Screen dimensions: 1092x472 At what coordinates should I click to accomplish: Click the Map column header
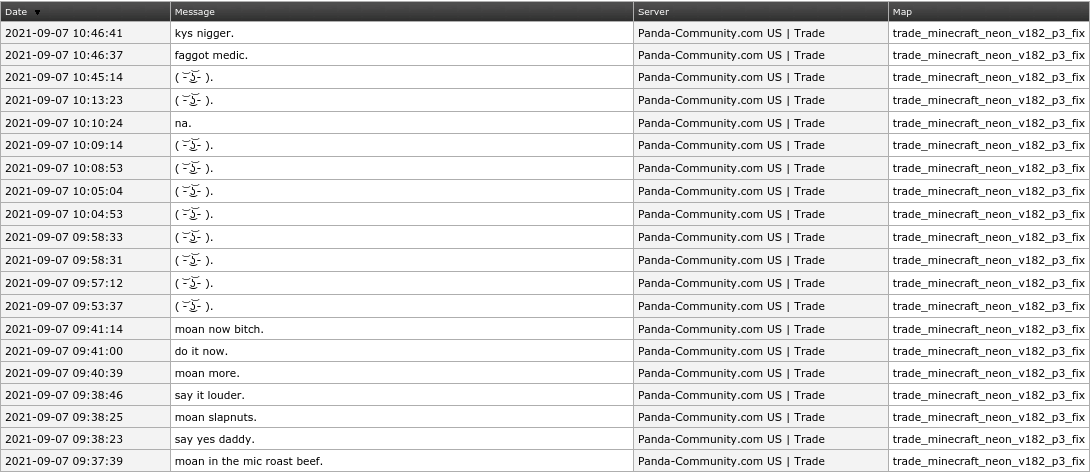click(903, 12)
